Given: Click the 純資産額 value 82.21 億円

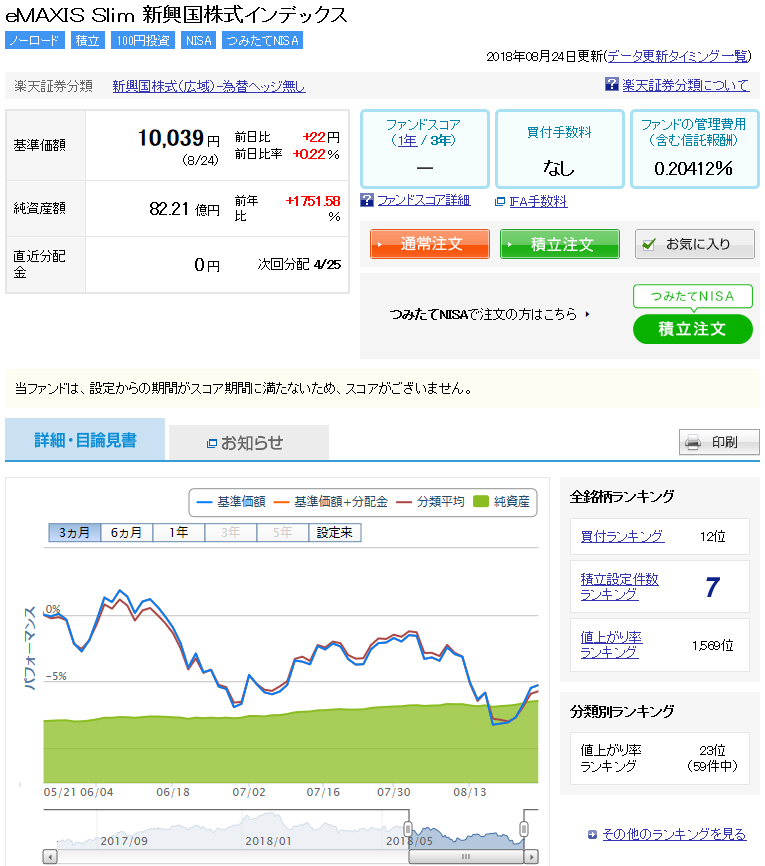Looking at the screenshot, I should (x=184, y=209).
